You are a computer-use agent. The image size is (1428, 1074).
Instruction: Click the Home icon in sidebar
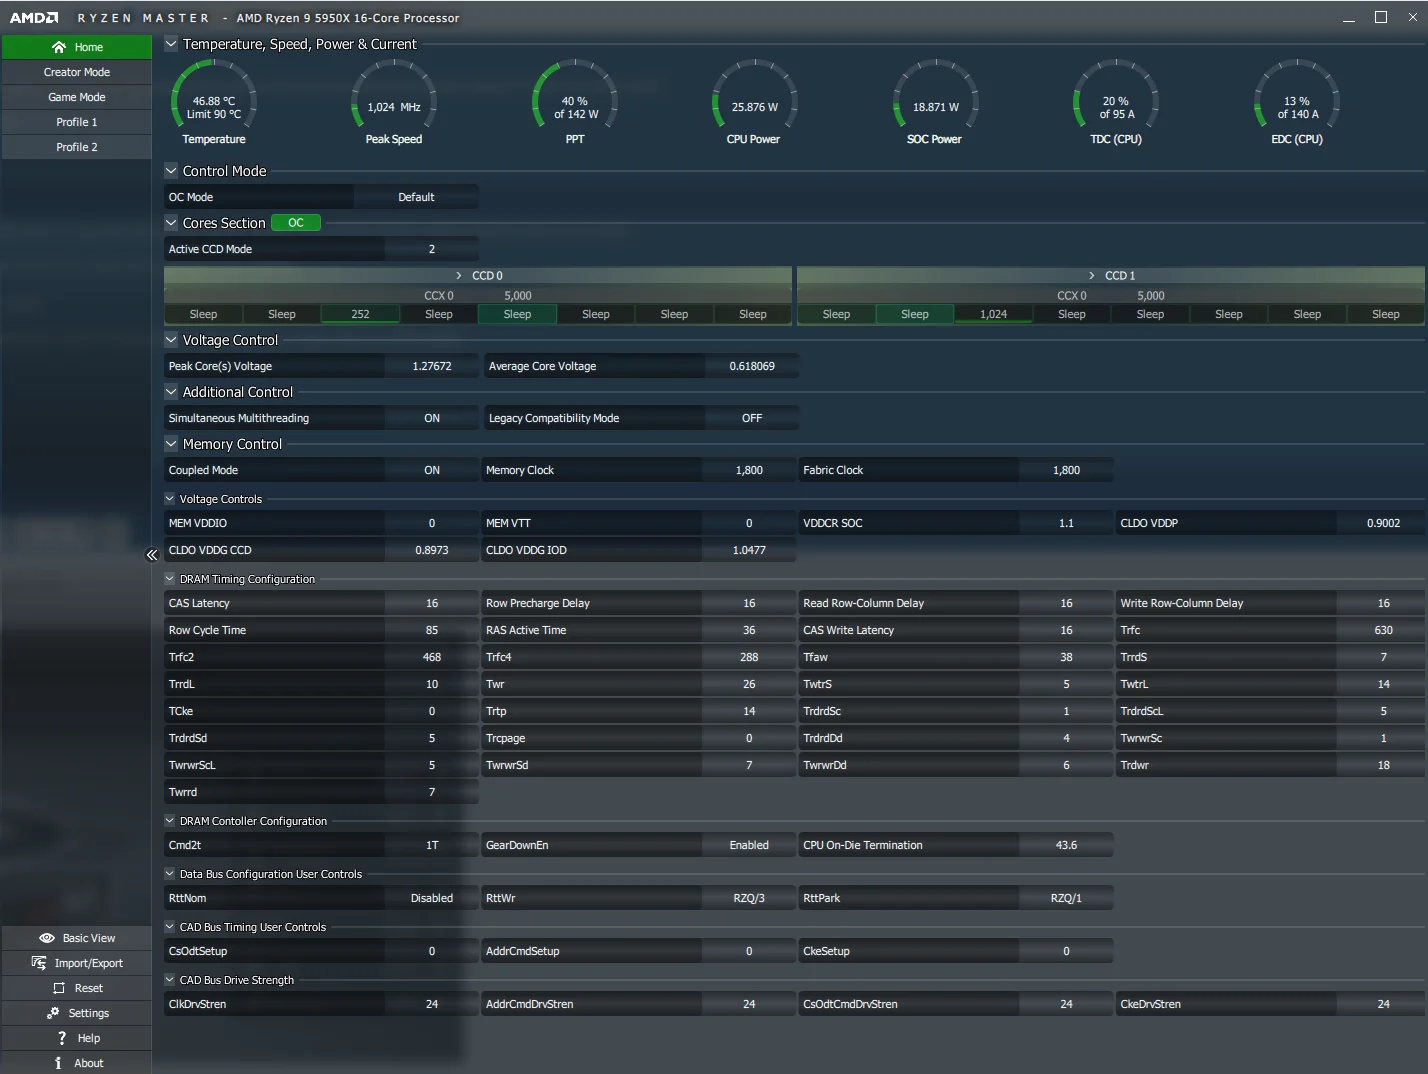click(x=59, y=47)
